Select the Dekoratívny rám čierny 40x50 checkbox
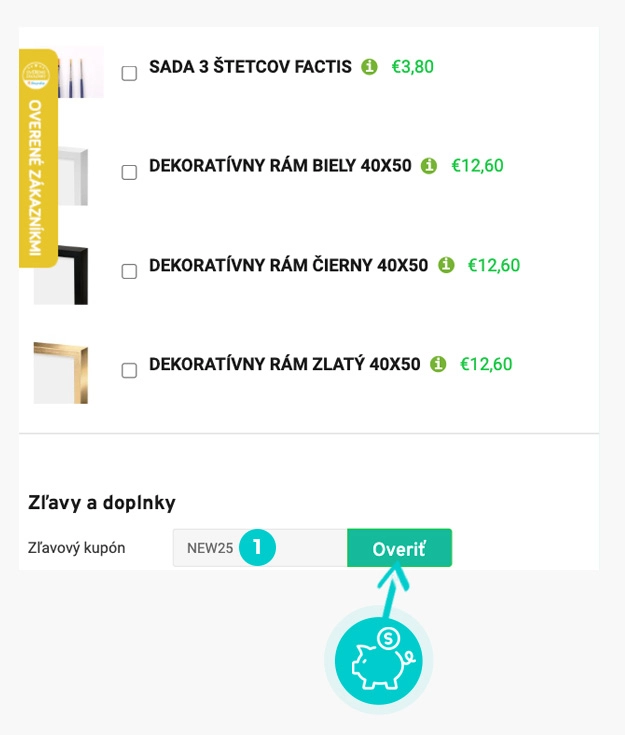This screenshot has width=625, height=735. click(129, 271)
